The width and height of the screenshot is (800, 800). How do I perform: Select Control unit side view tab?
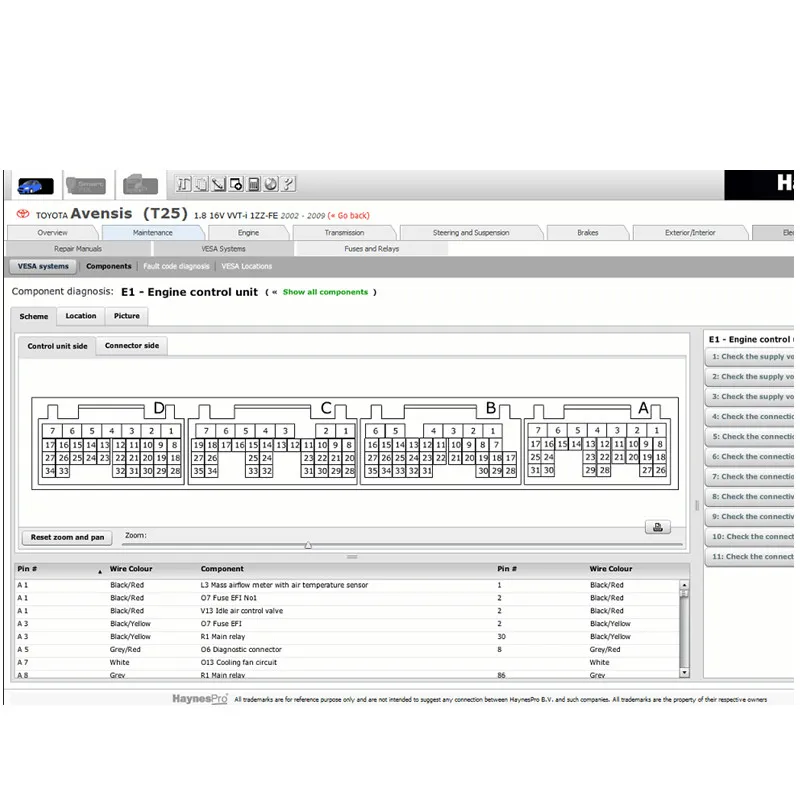(57, 346)
